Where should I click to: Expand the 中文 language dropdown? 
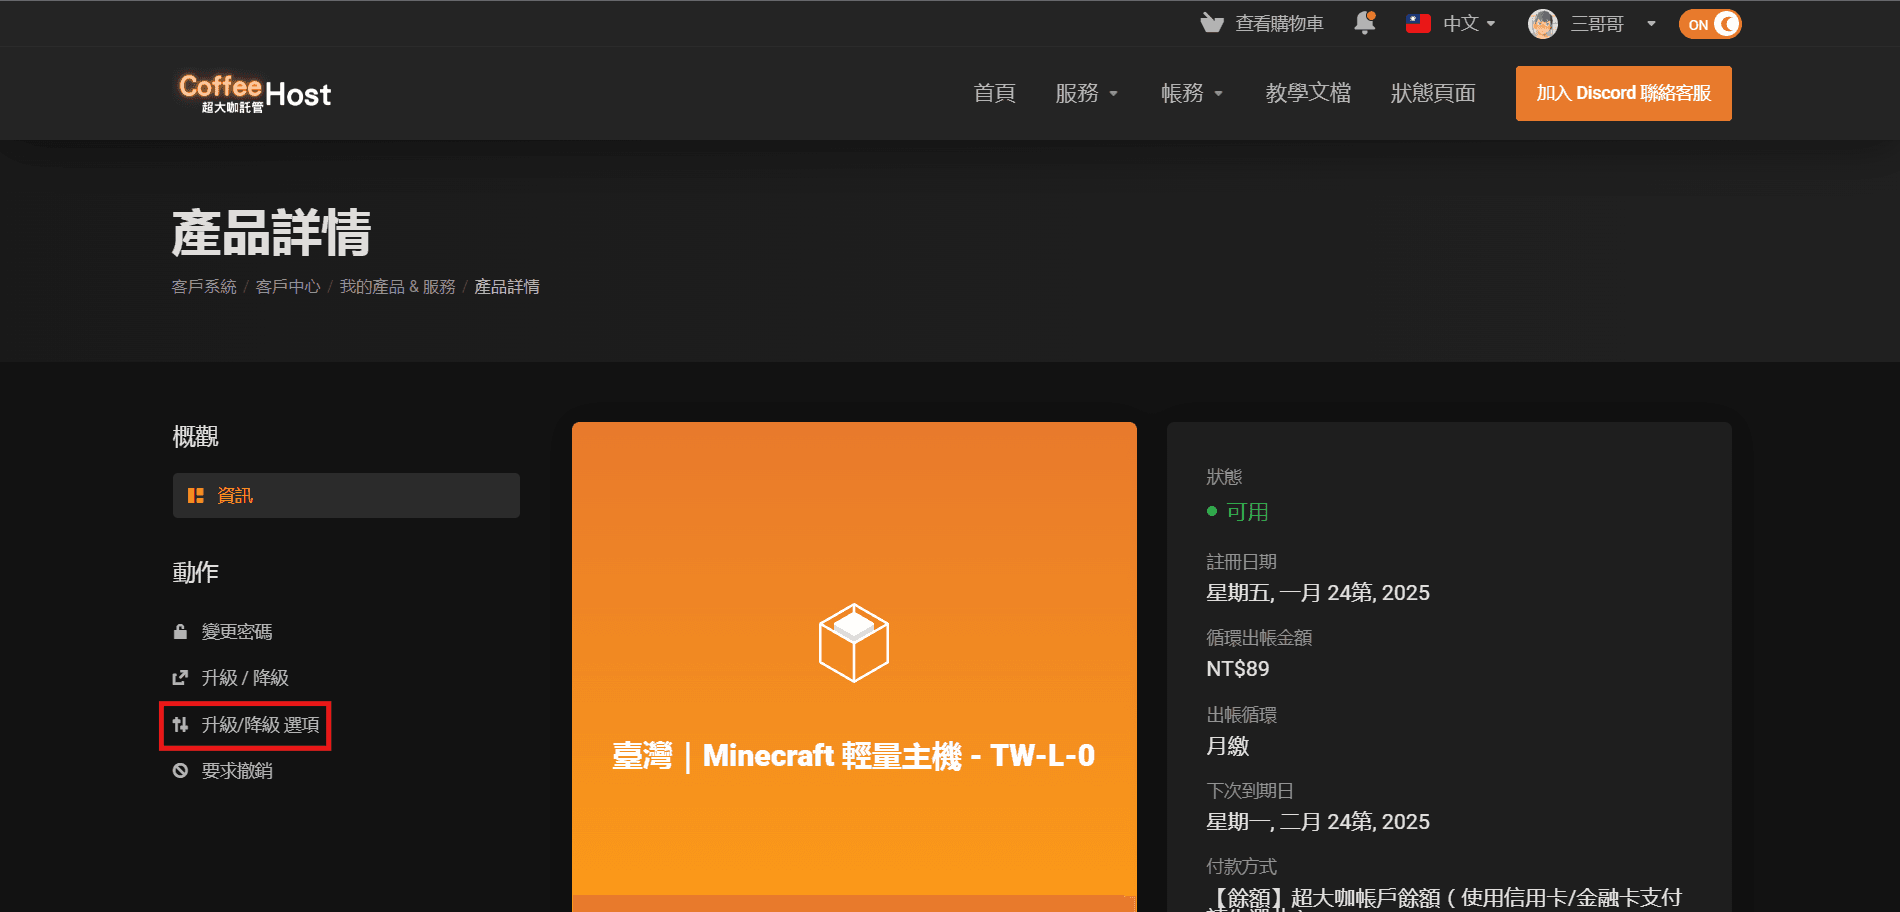(1470, 23)
